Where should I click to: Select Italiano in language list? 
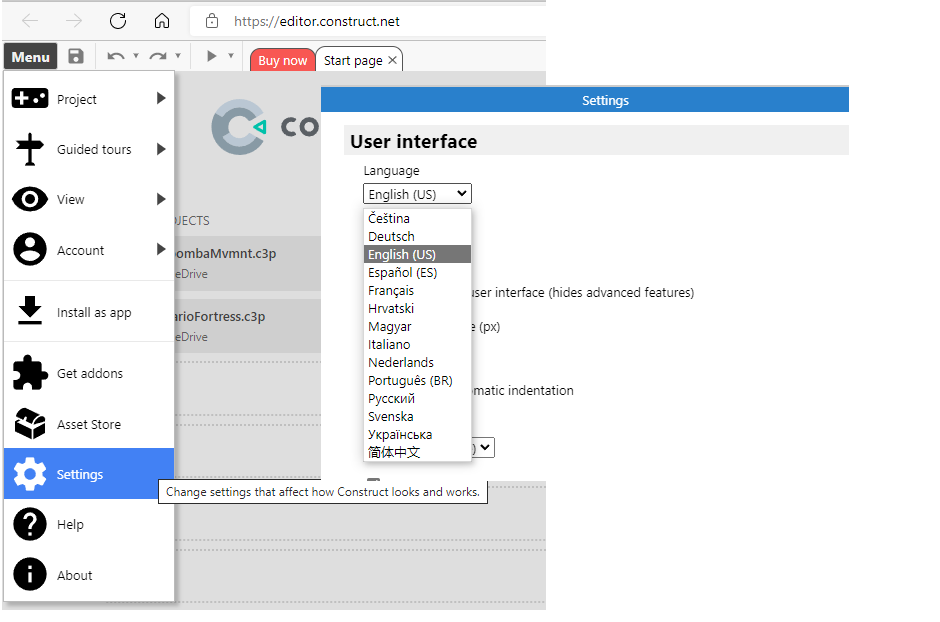417,344
